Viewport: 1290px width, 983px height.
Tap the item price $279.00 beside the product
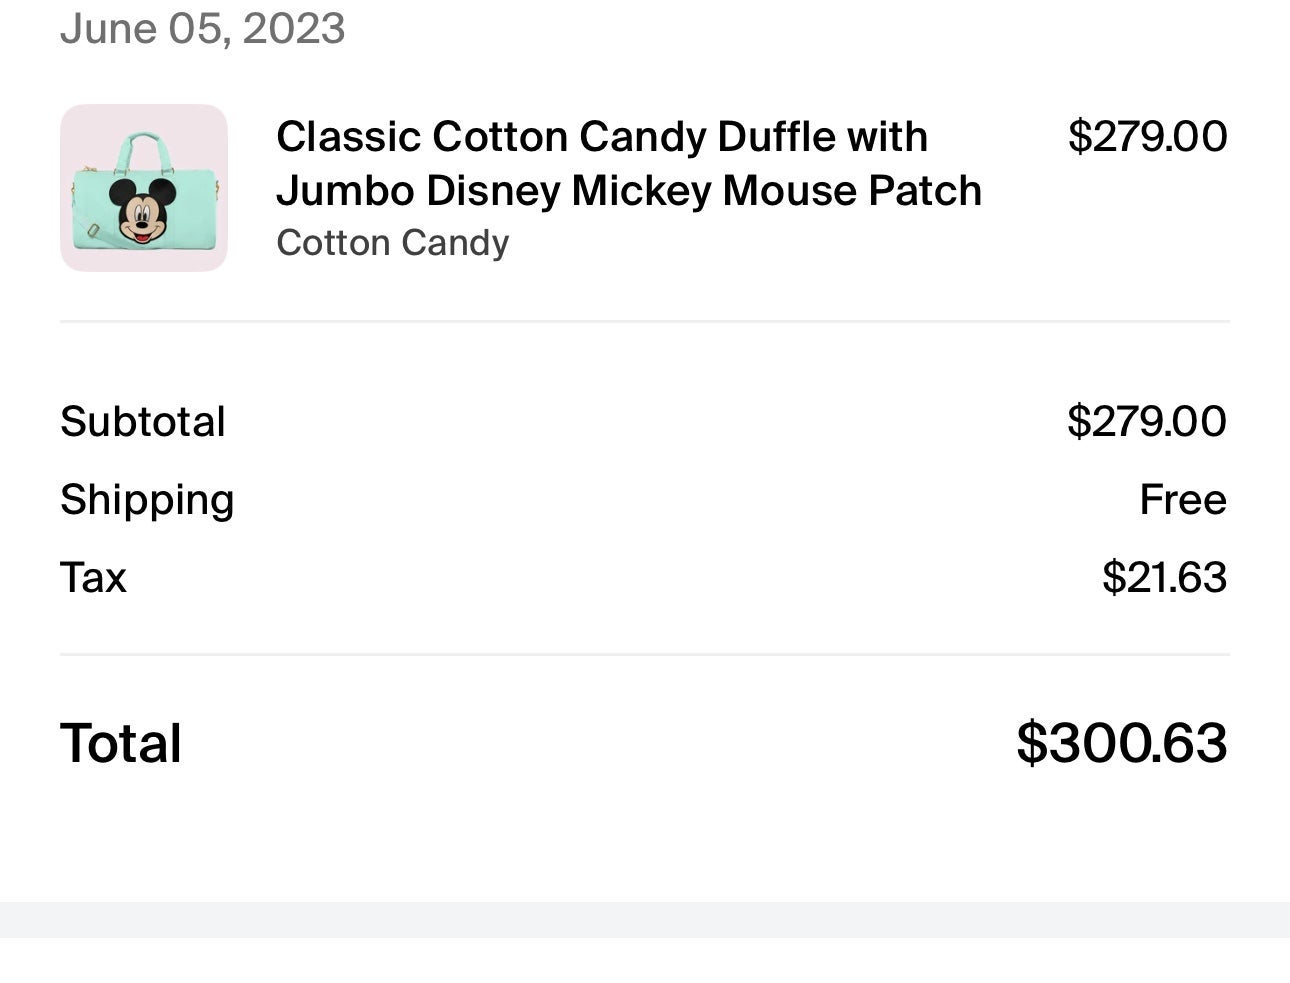click(x=1147, y=137)
